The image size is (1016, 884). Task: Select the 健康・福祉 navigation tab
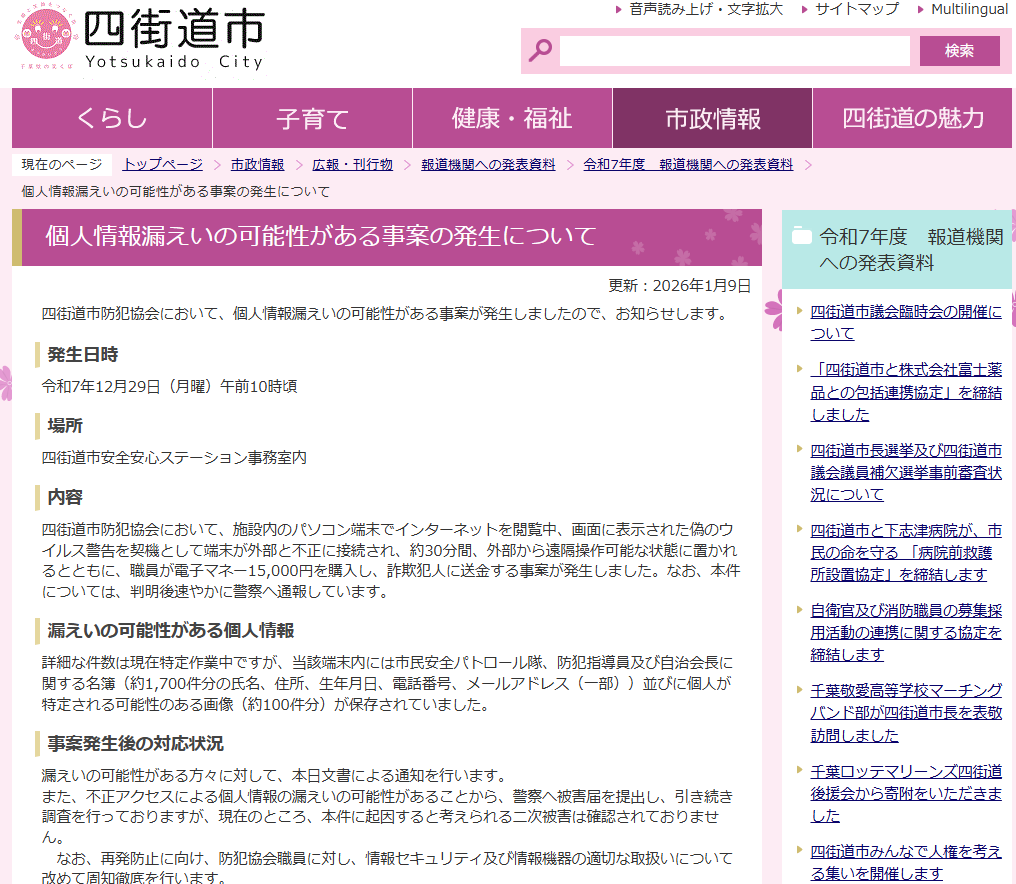(512, 119)
